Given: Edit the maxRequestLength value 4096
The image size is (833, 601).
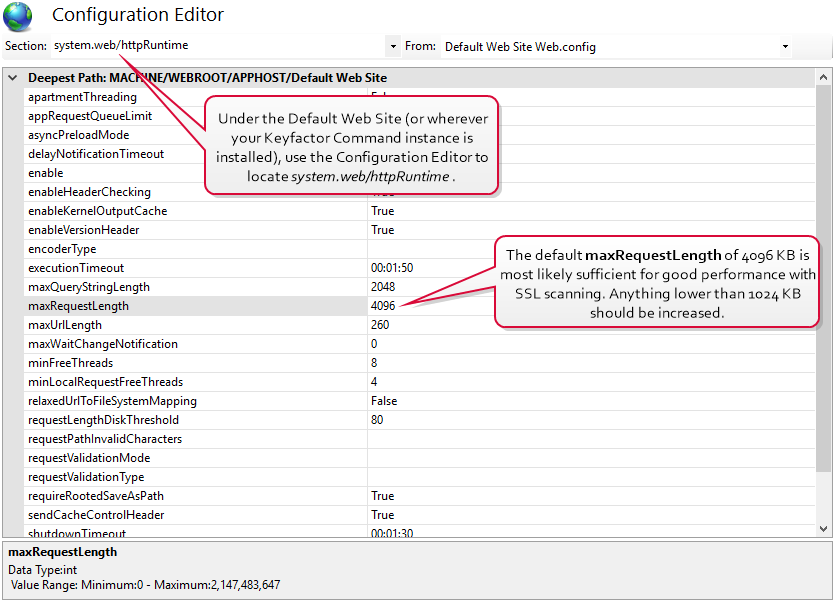Looking at the screenshot, I should point(383,306).
